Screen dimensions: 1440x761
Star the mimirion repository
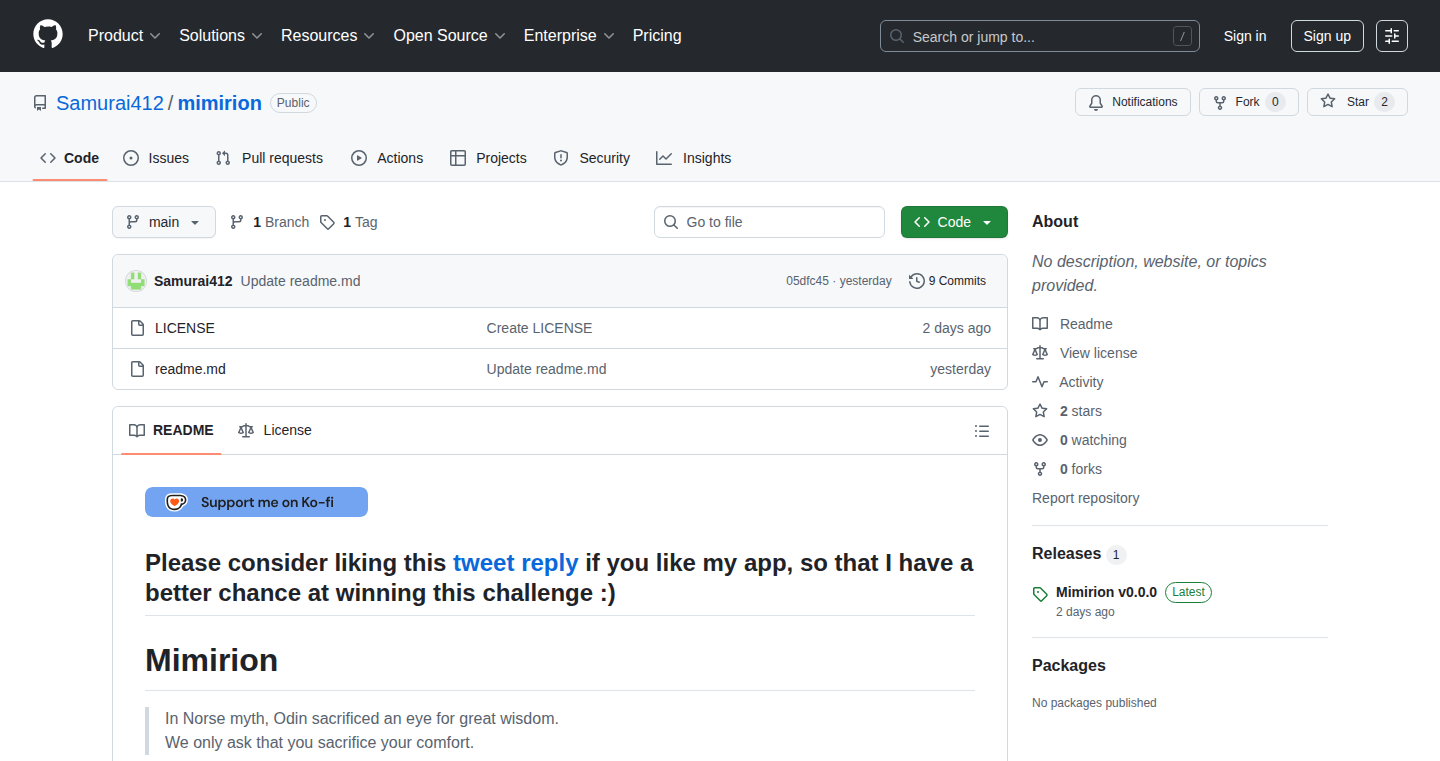pyautogui.click(x=1357, y=102)
